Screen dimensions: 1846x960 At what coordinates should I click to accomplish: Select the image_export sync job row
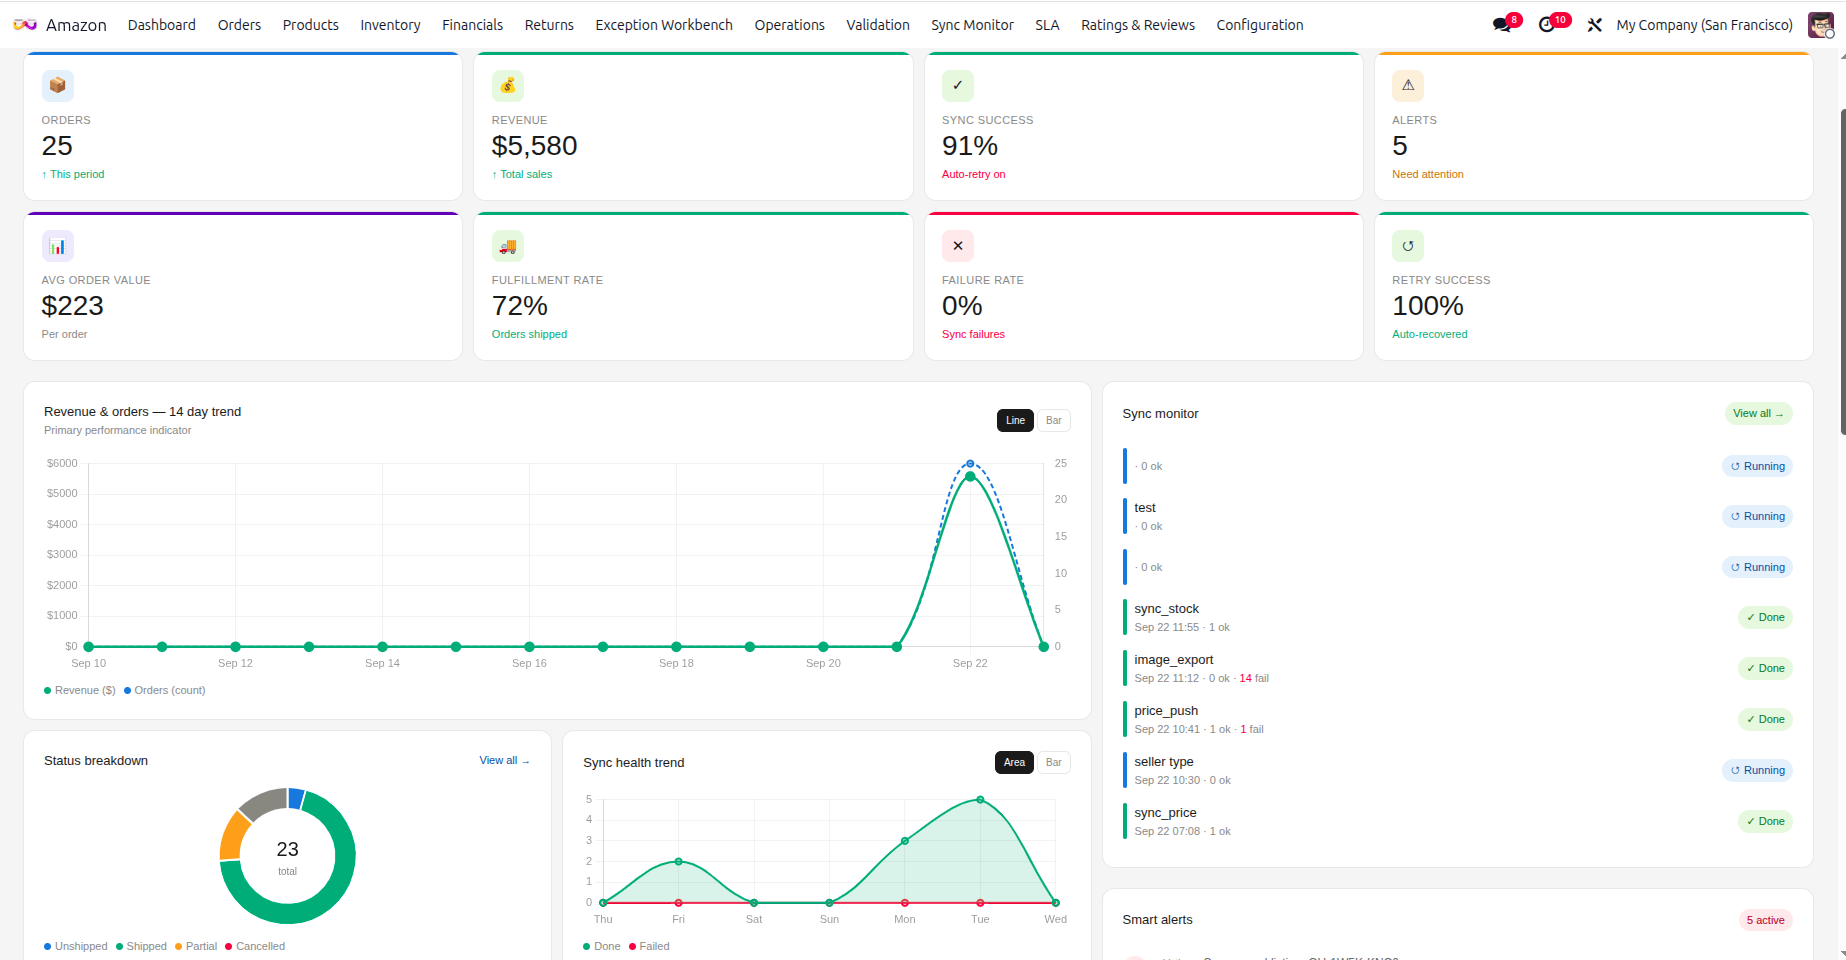pyautogui.click(x=1457, y=669)
